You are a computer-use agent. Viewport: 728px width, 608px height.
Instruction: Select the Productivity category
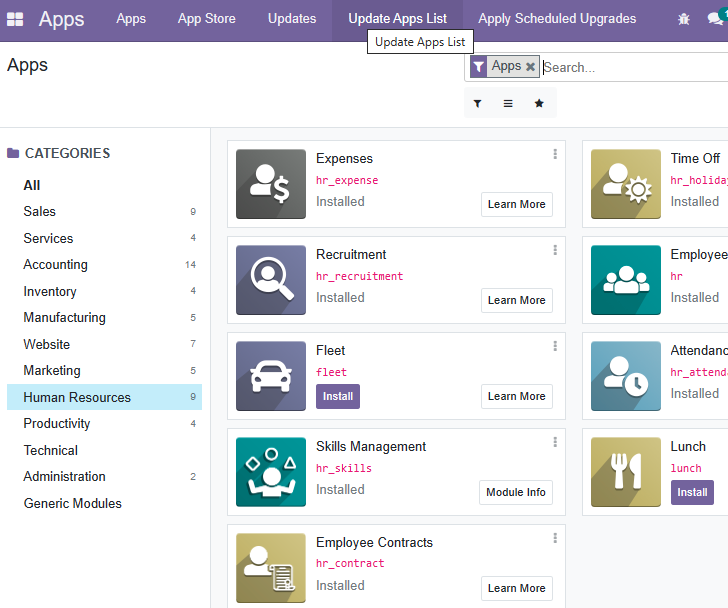point(104,423)
